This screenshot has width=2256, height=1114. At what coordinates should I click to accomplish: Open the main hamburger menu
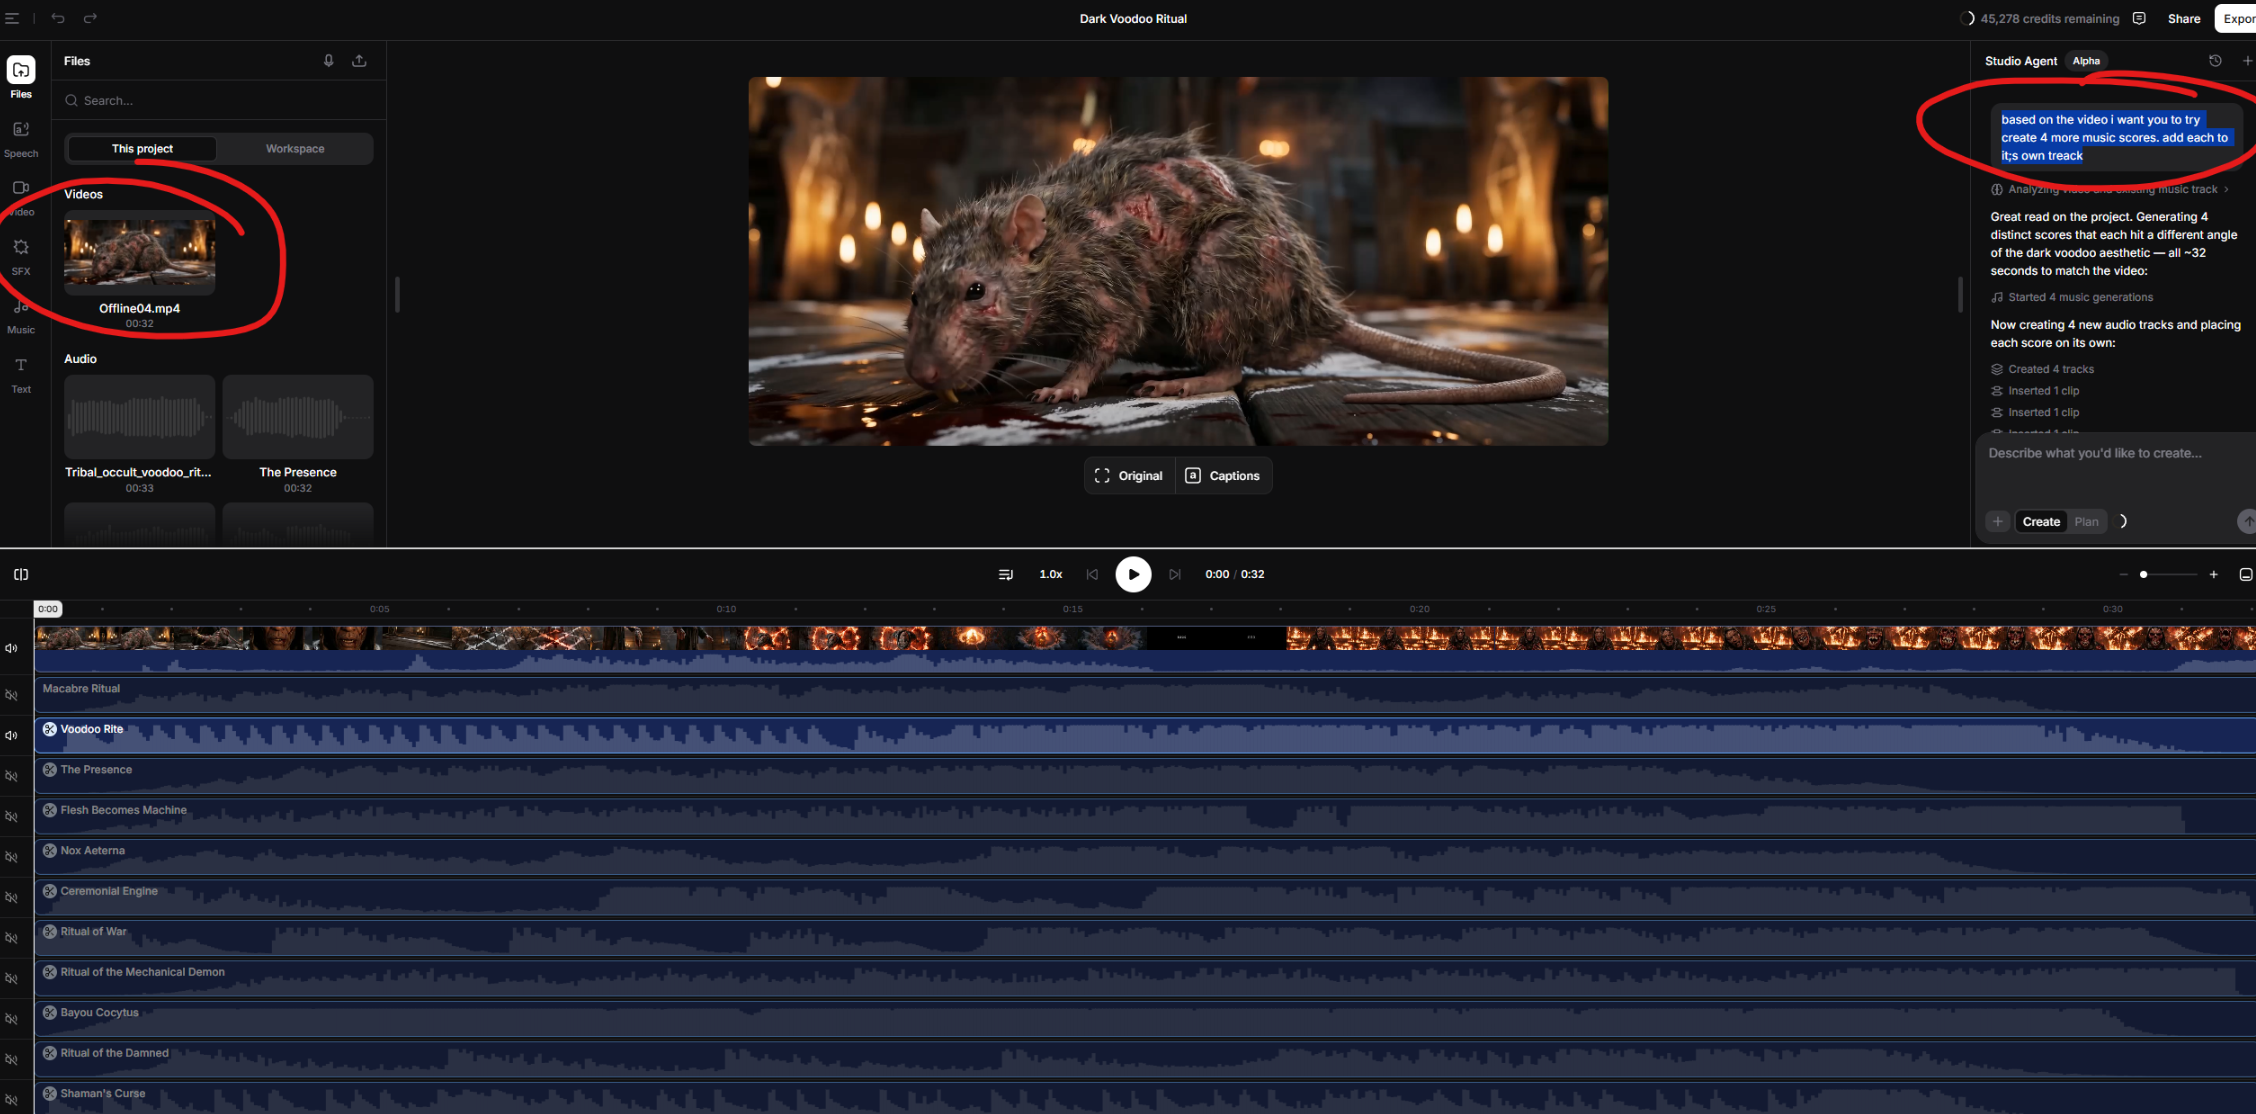12,18
